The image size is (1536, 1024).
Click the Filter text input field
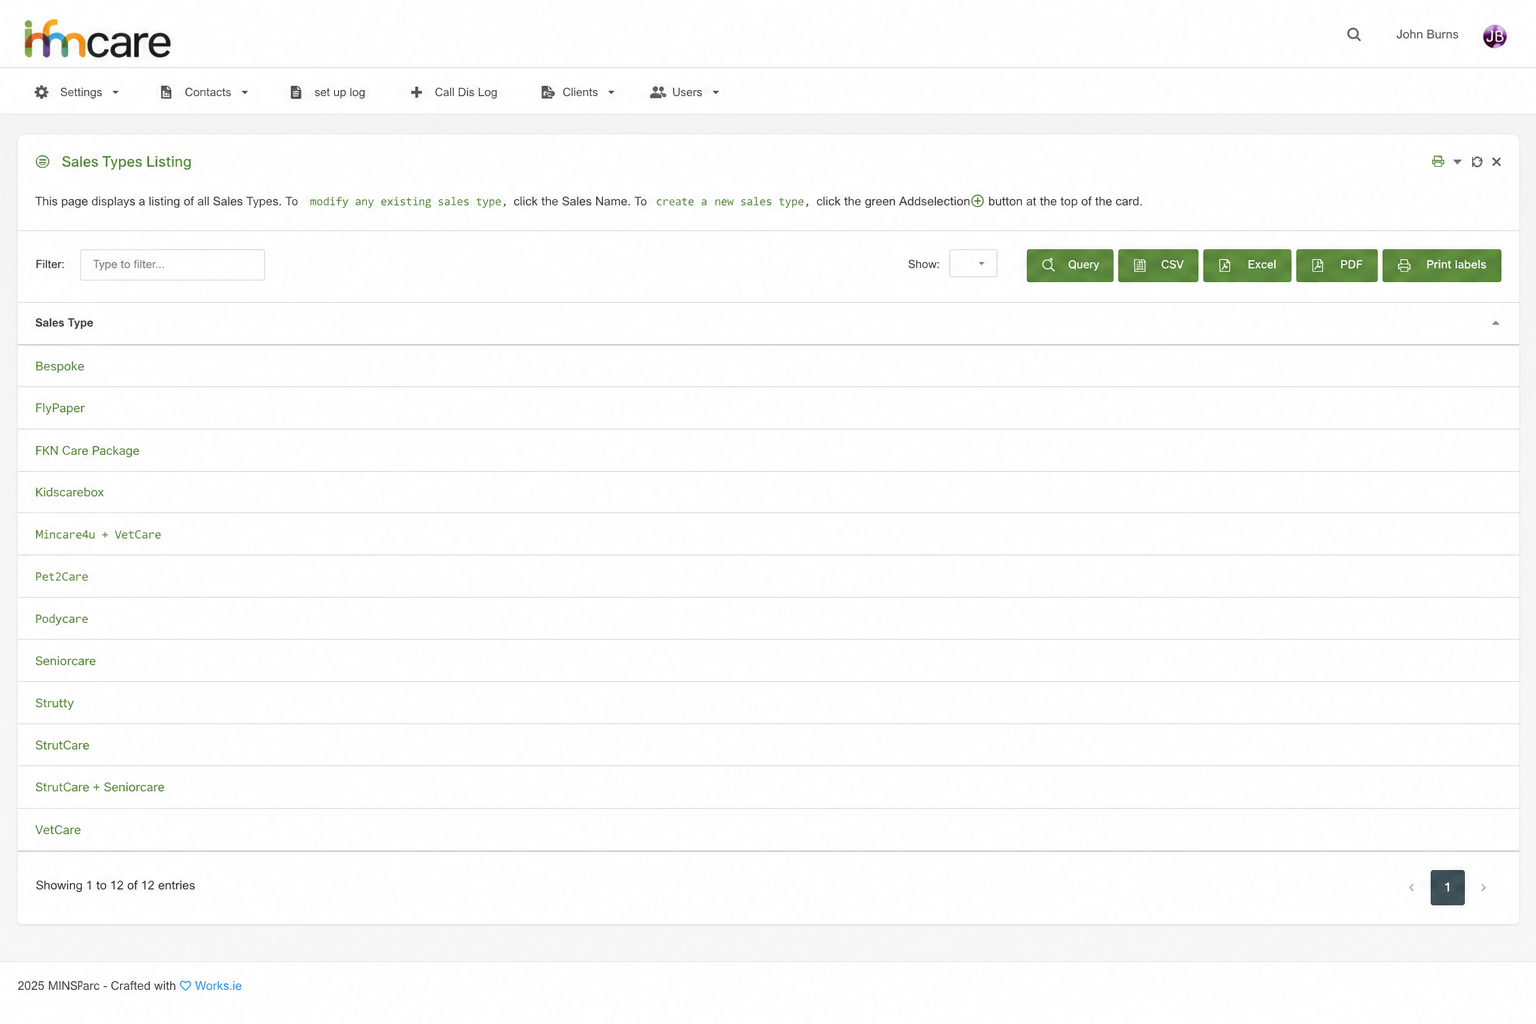[172, 265]
